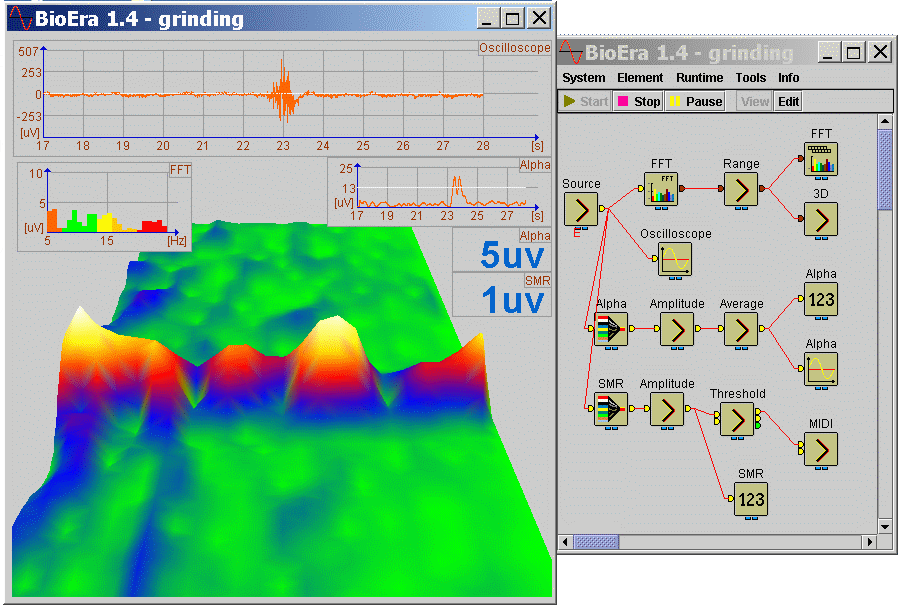Select the SMR numeric 123 display node

point(751,499)
